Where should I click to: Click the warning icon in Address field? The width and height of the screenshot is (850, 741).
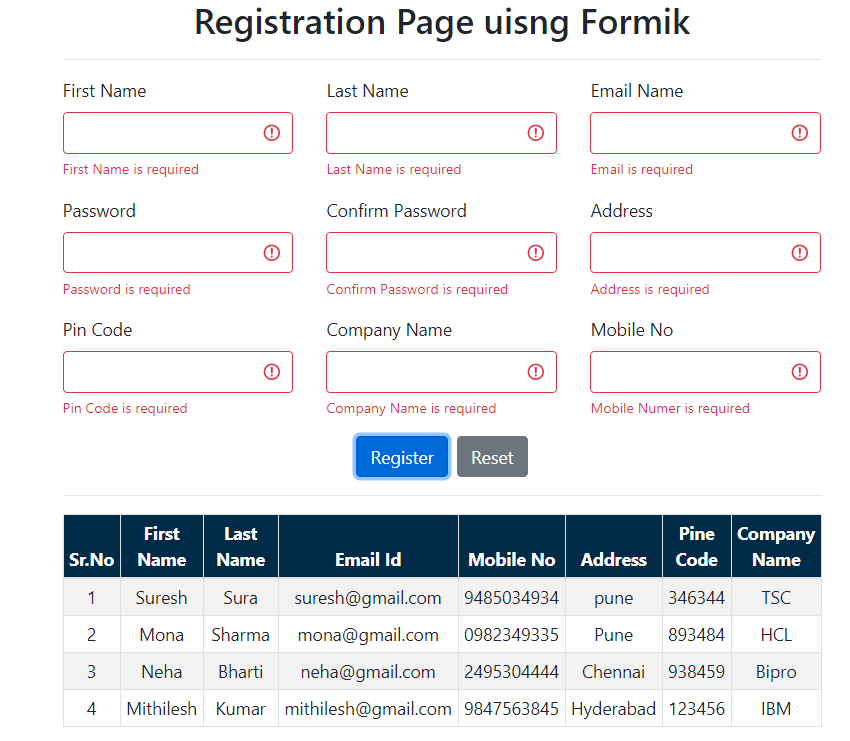tap(800, 253)
